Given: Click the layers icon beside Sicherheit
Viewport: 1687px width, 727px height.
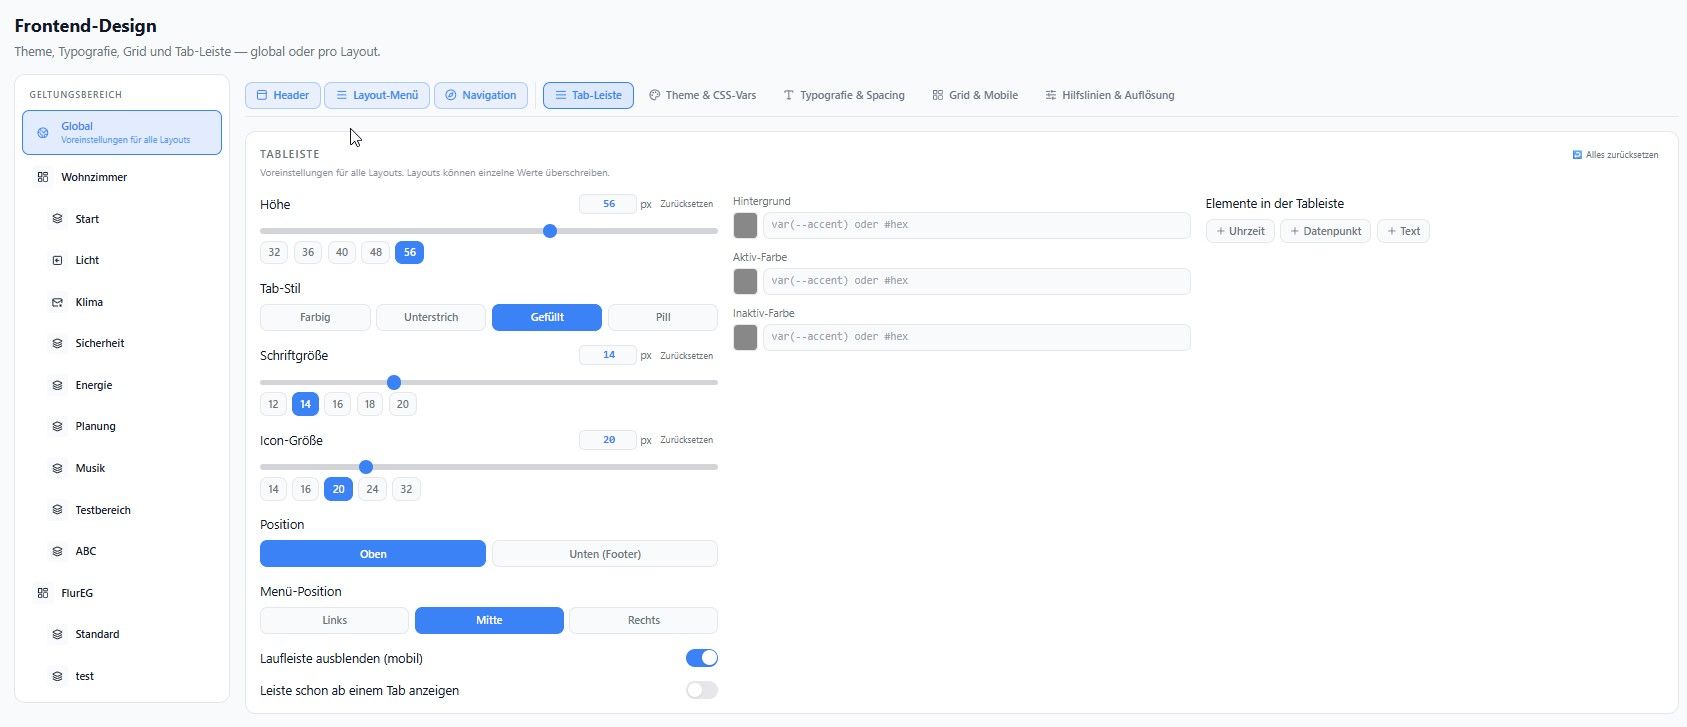Looking at the screenshot, I should [x=57, y=343].
